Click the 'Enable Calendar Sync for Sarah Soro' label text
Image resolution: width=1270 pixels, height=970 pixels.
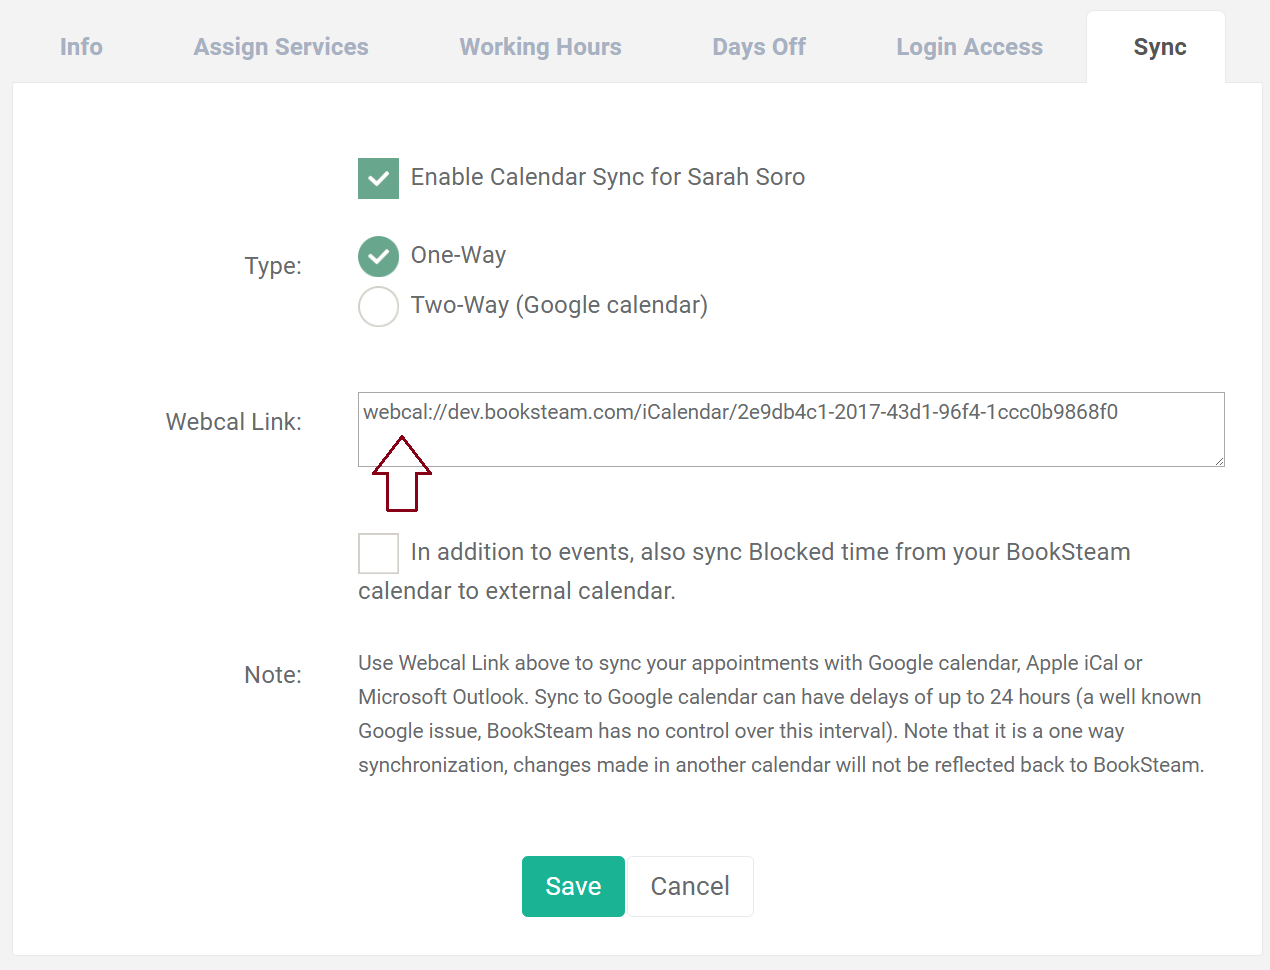pos(607,177)
